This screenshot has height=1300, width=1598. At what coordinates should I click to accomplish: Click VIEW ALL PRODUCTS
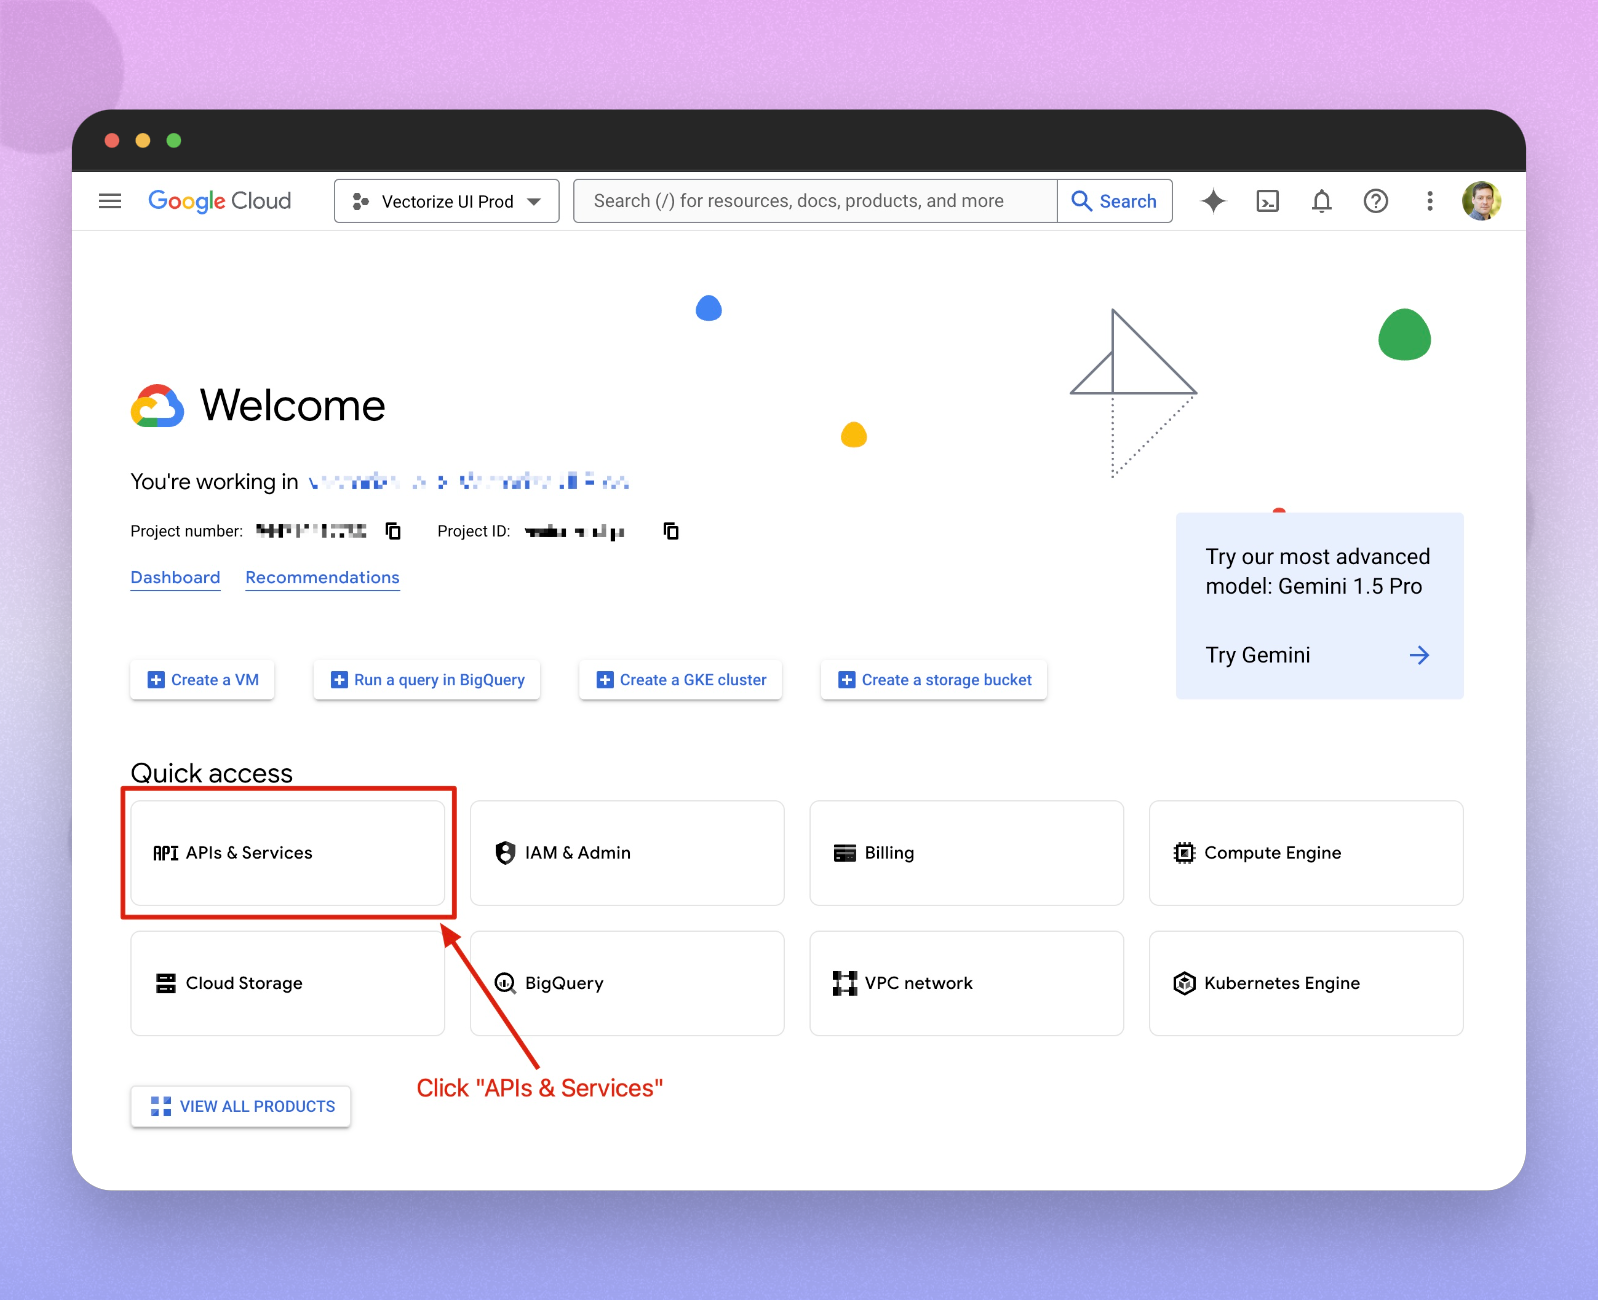tap(241, 1106)
